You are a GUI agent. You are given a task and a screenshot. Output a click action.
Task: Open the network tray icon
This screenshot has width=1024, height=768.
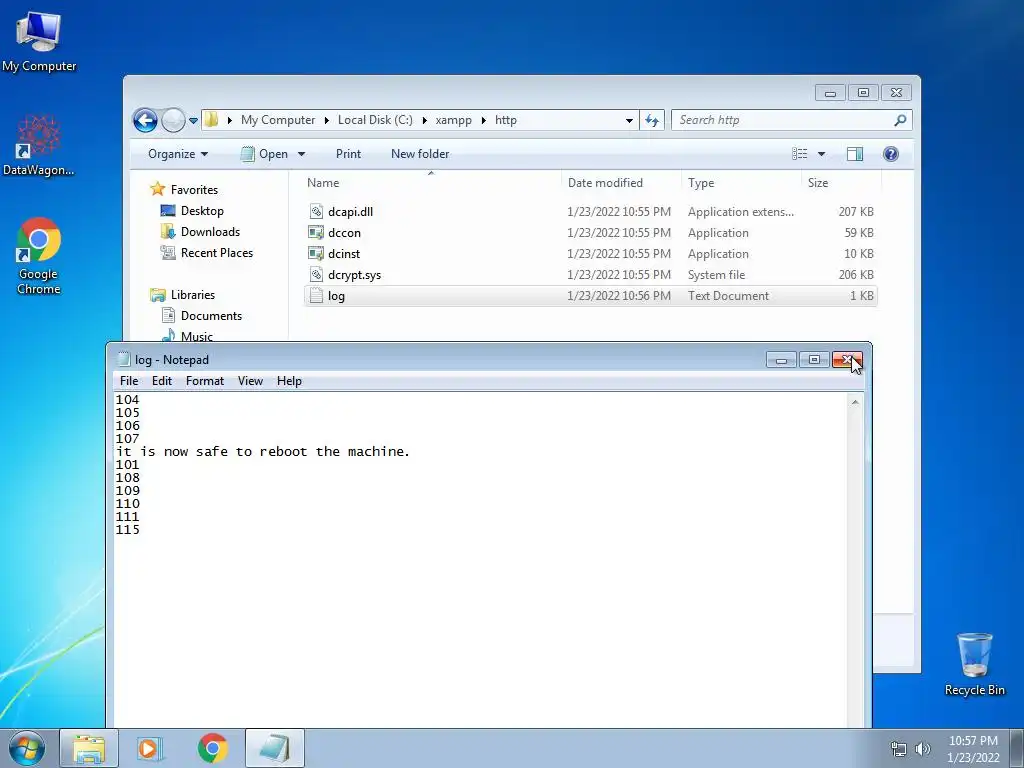pos(899,749)
